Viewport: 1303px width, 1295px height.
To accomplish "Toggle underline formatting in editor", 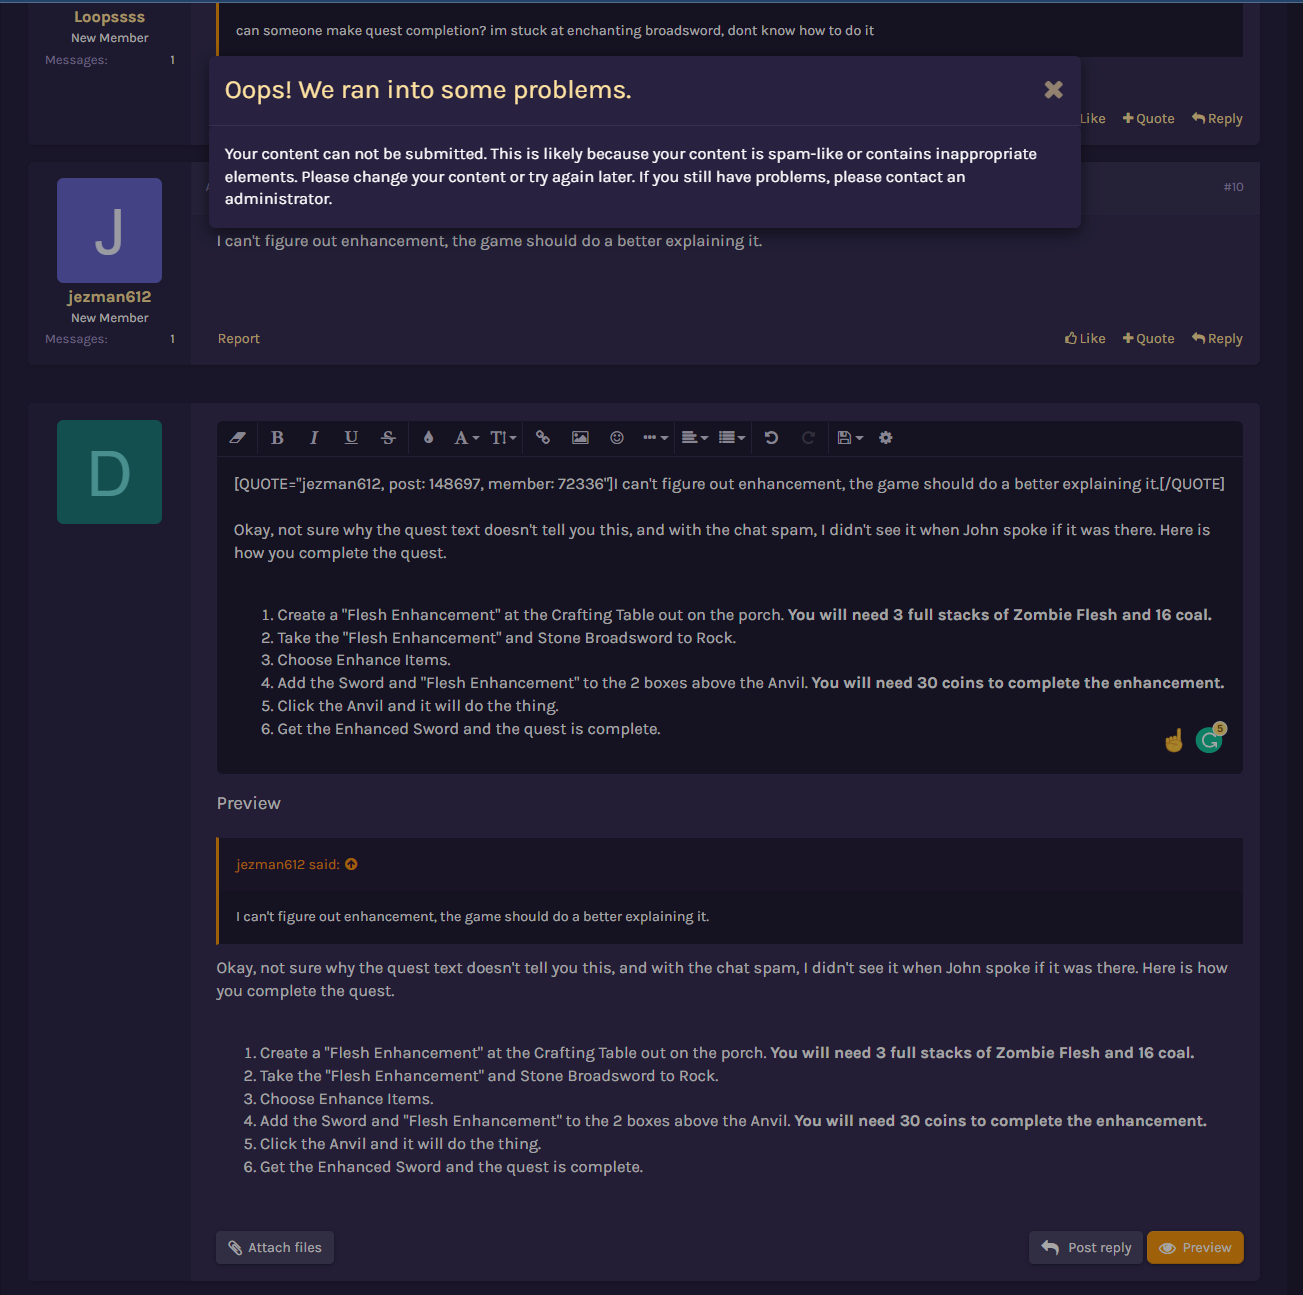I will pos(351,438).
